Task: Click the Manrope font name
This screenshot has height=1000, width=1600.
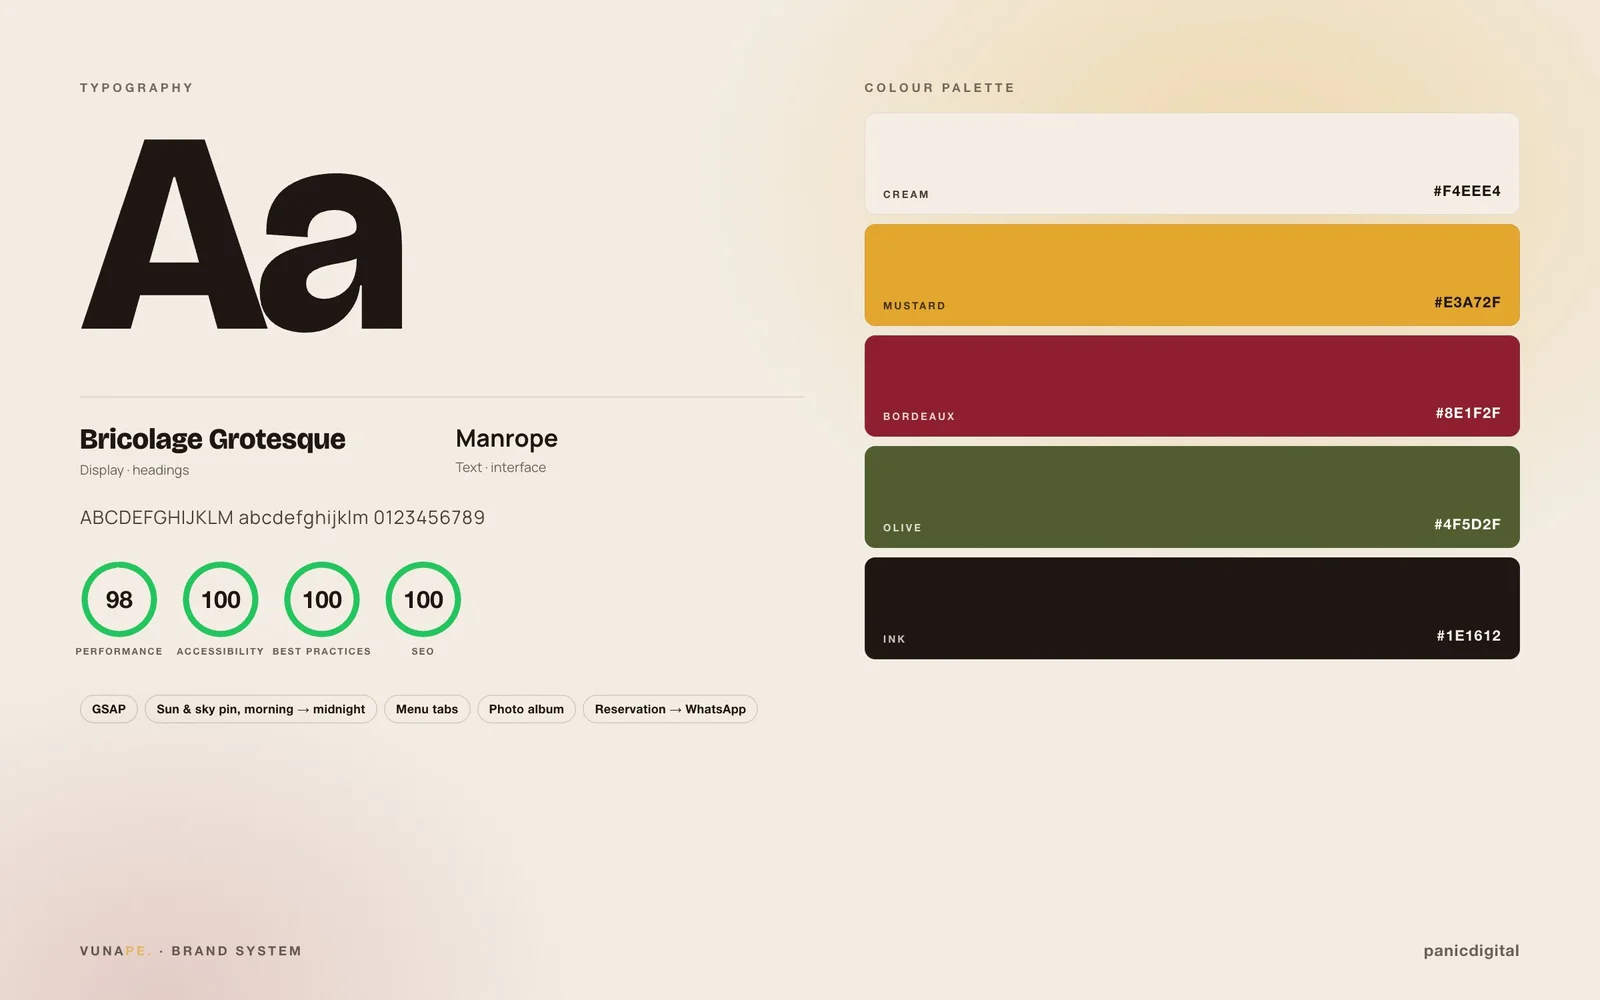Action: [507, 438]
